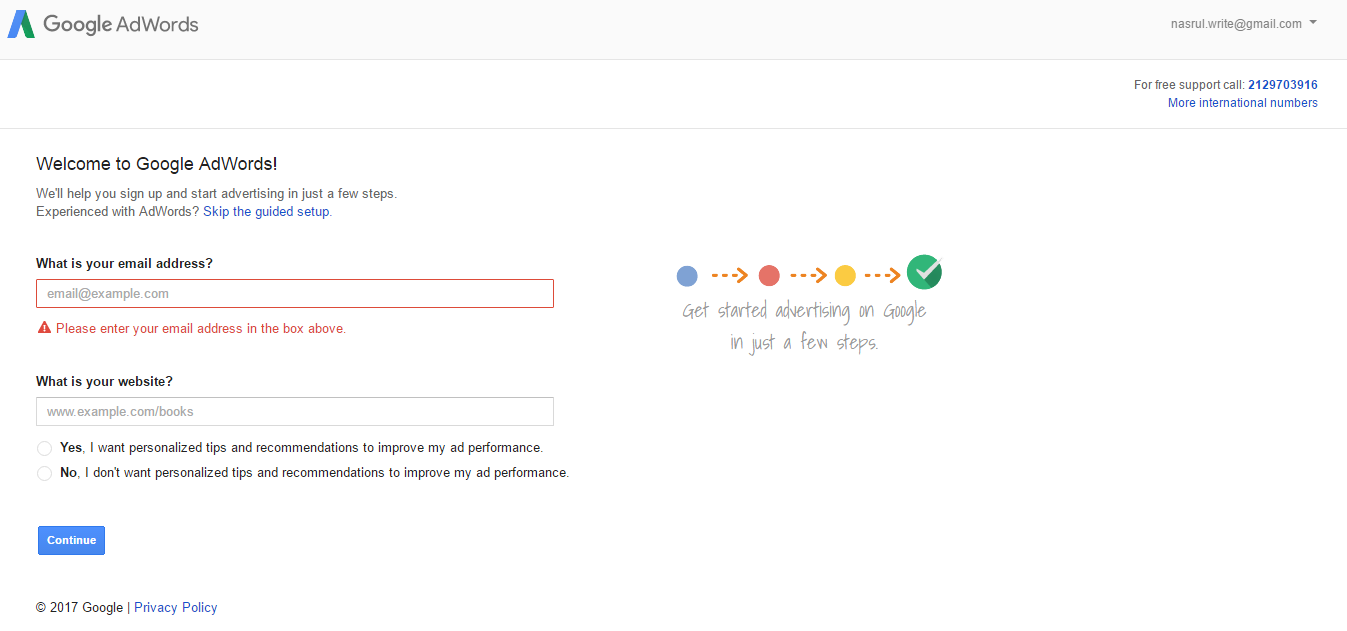The width and height of the screenshot is (1347, 631).
Task: Select No for personalized tips
Action: point(44,473)
